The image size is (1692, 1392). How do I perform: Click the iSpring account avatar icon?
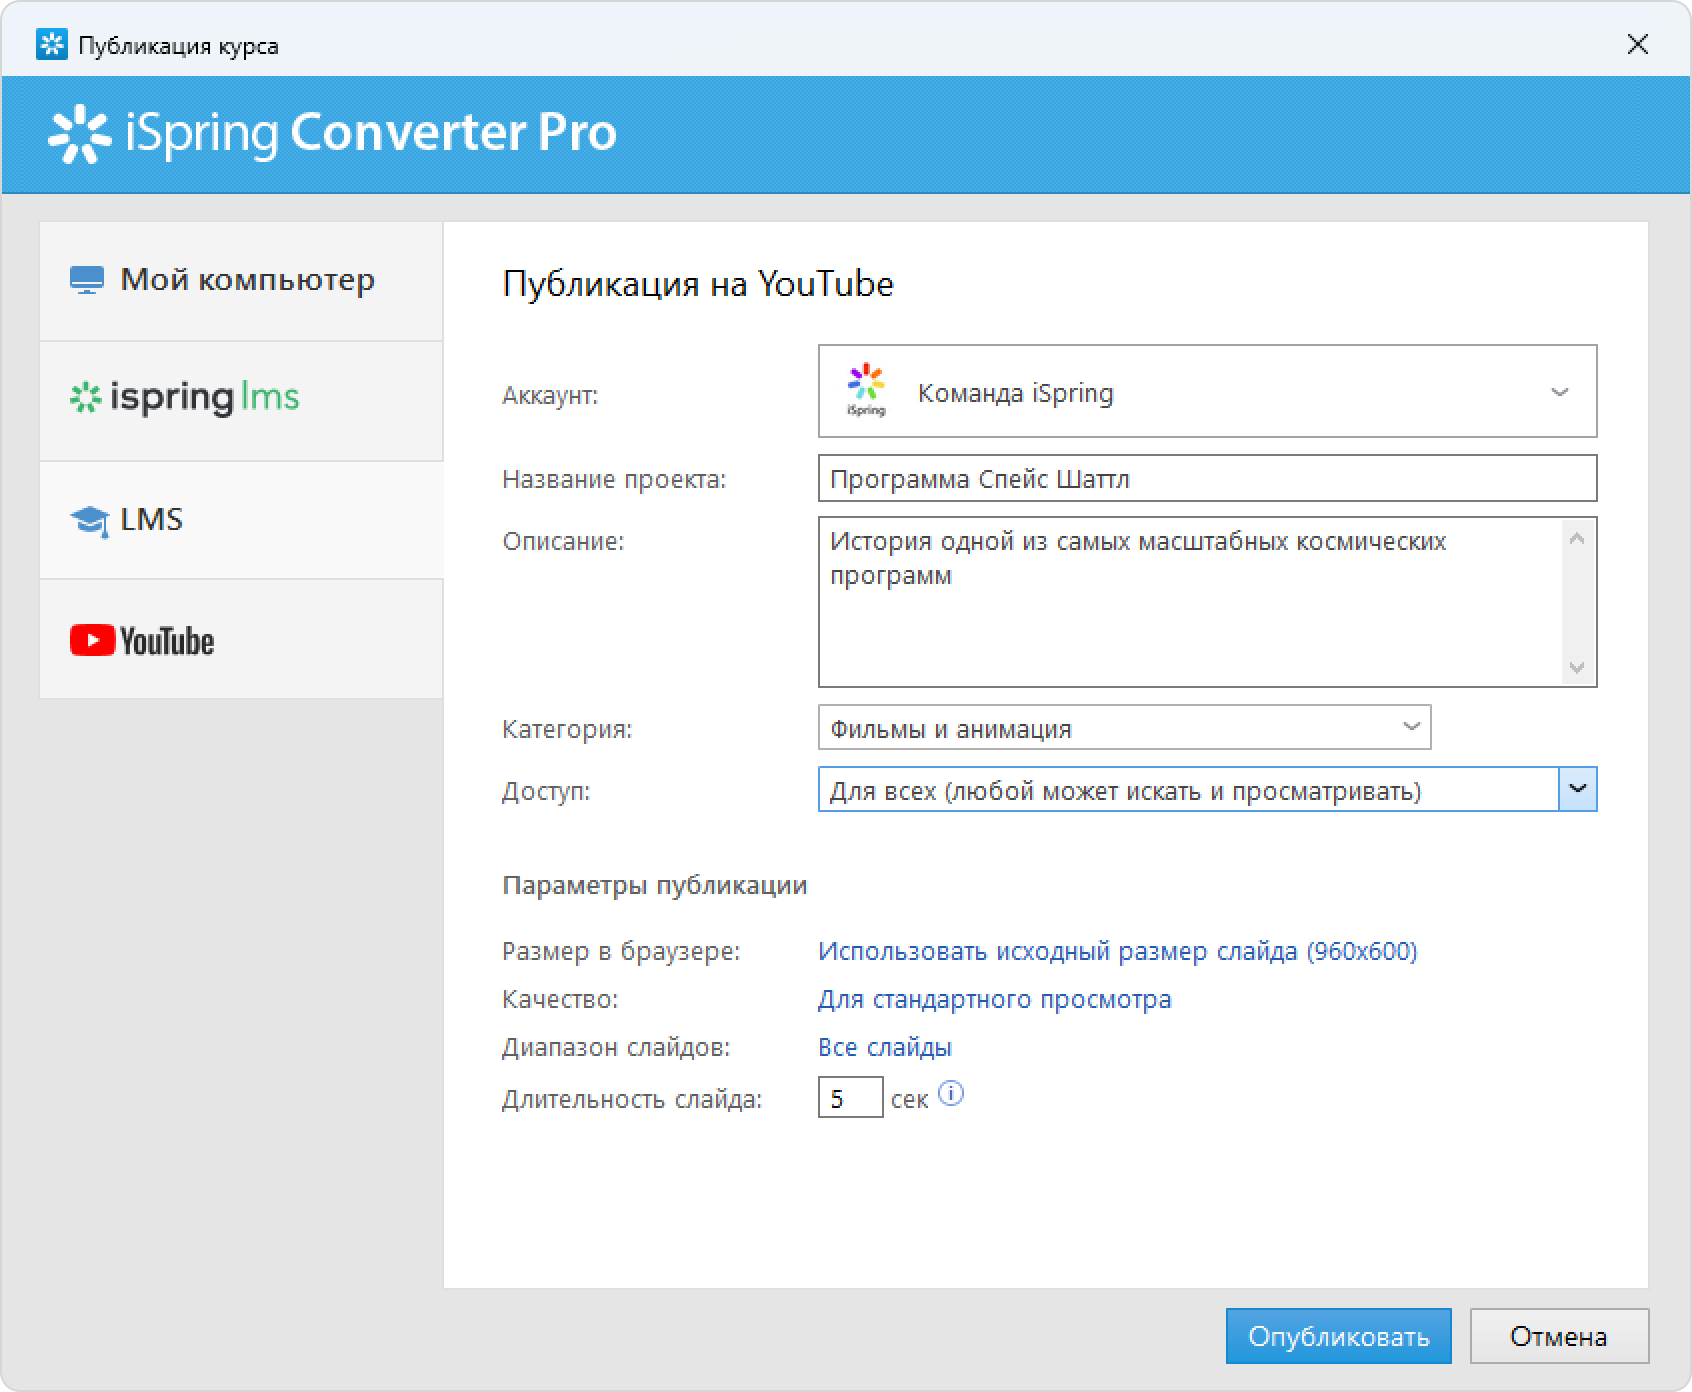coord(866,390)
